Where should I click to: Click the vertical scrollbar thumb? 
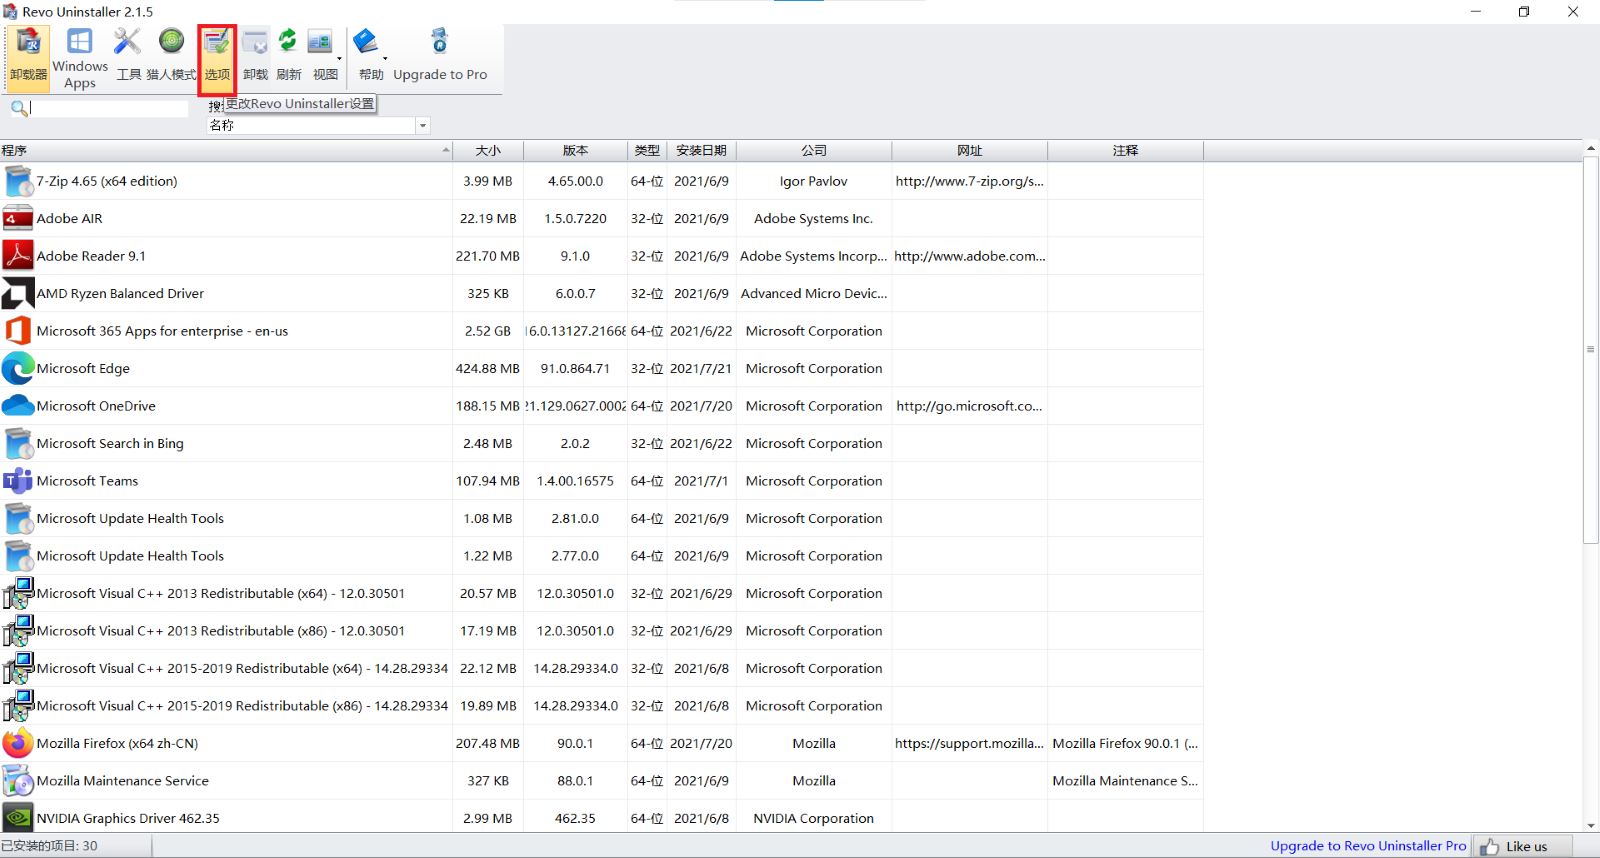coord(1591,350)
